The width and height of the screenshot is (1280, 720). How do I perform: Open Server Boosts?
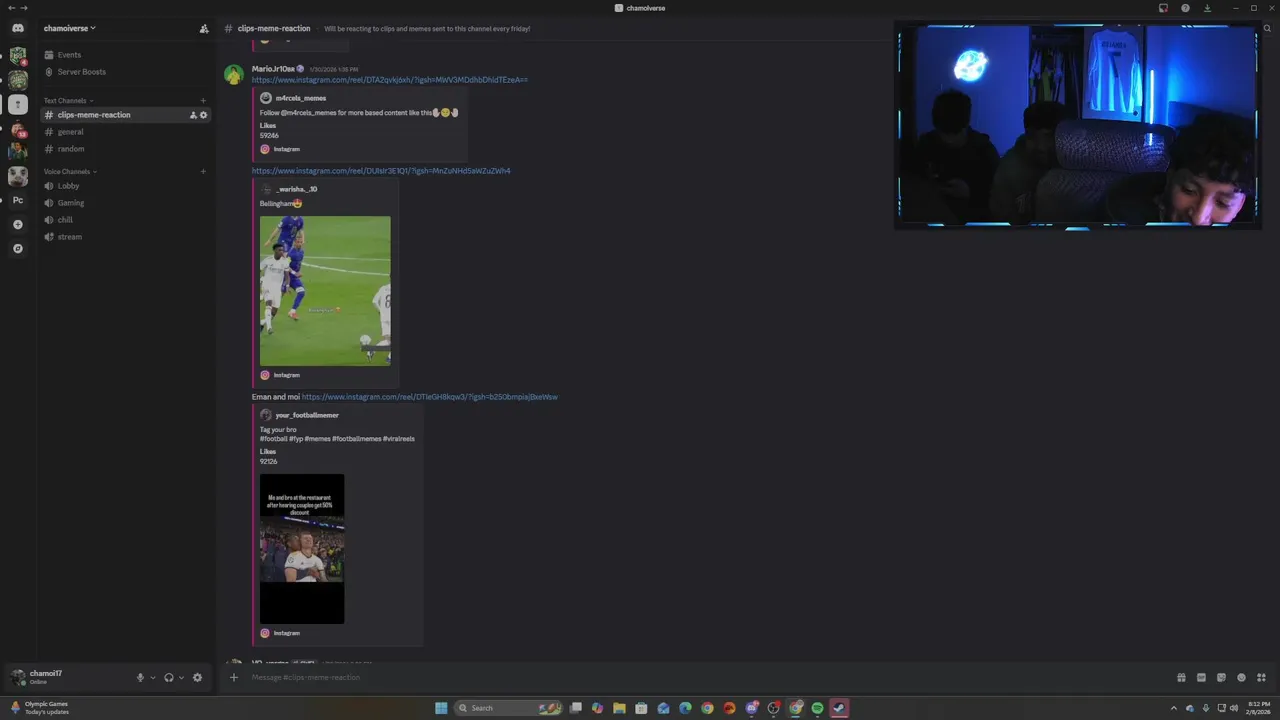click(81, 72)
